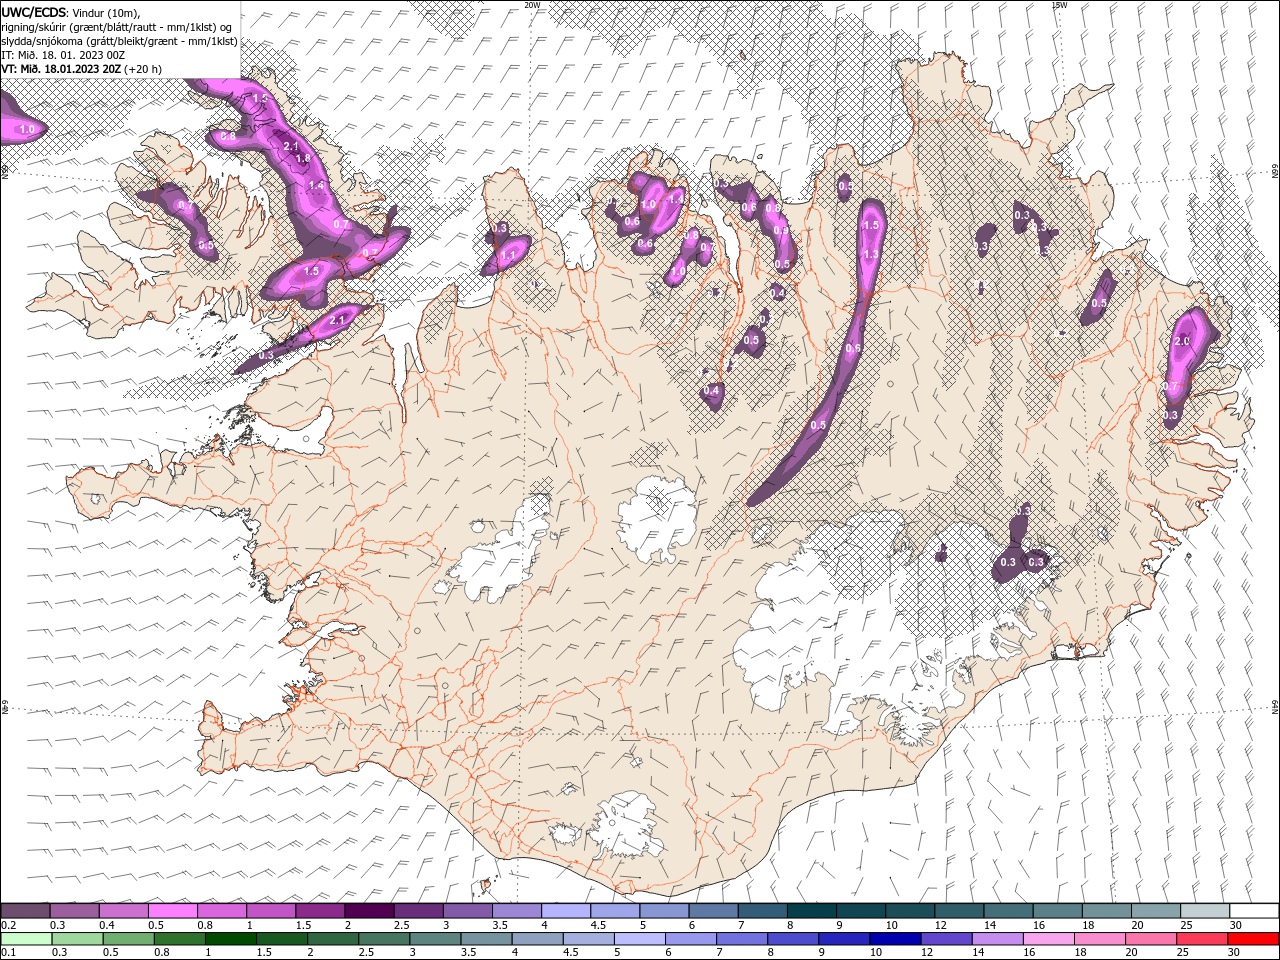This screenshot has height=960, width=1280.
Task: Select the bright pink 0.5 snow legend swatch
Action: [x=173, y=911]
